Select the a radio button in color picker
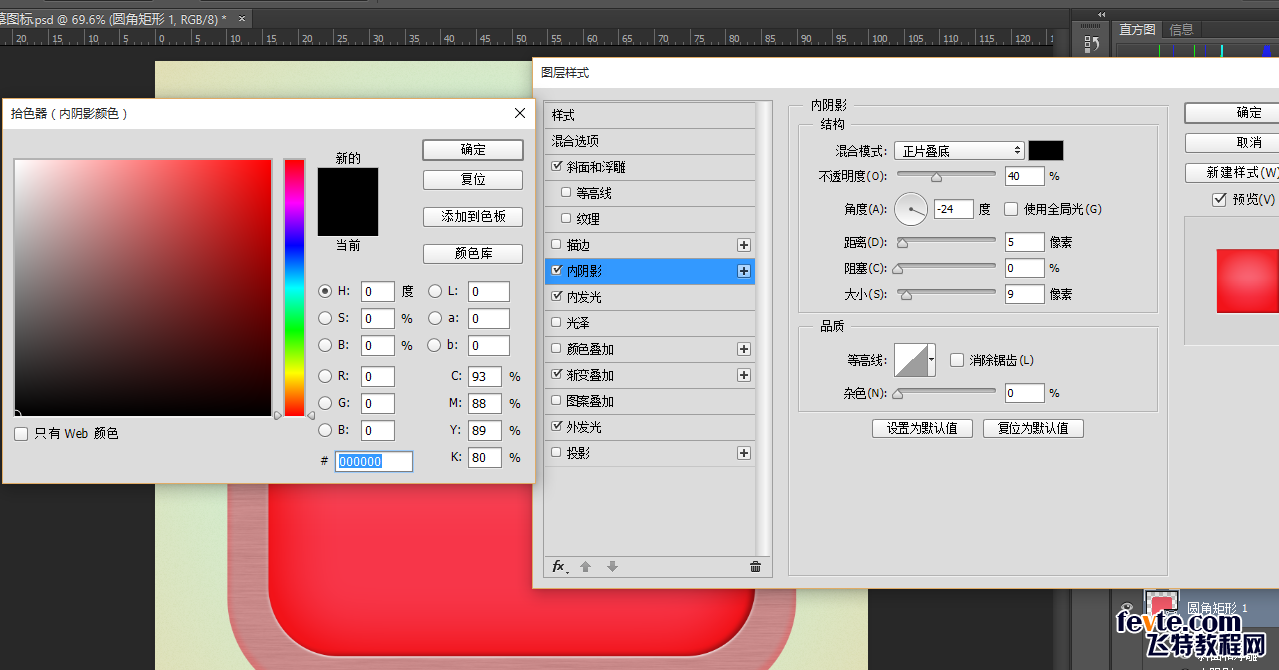 [435, 318]
